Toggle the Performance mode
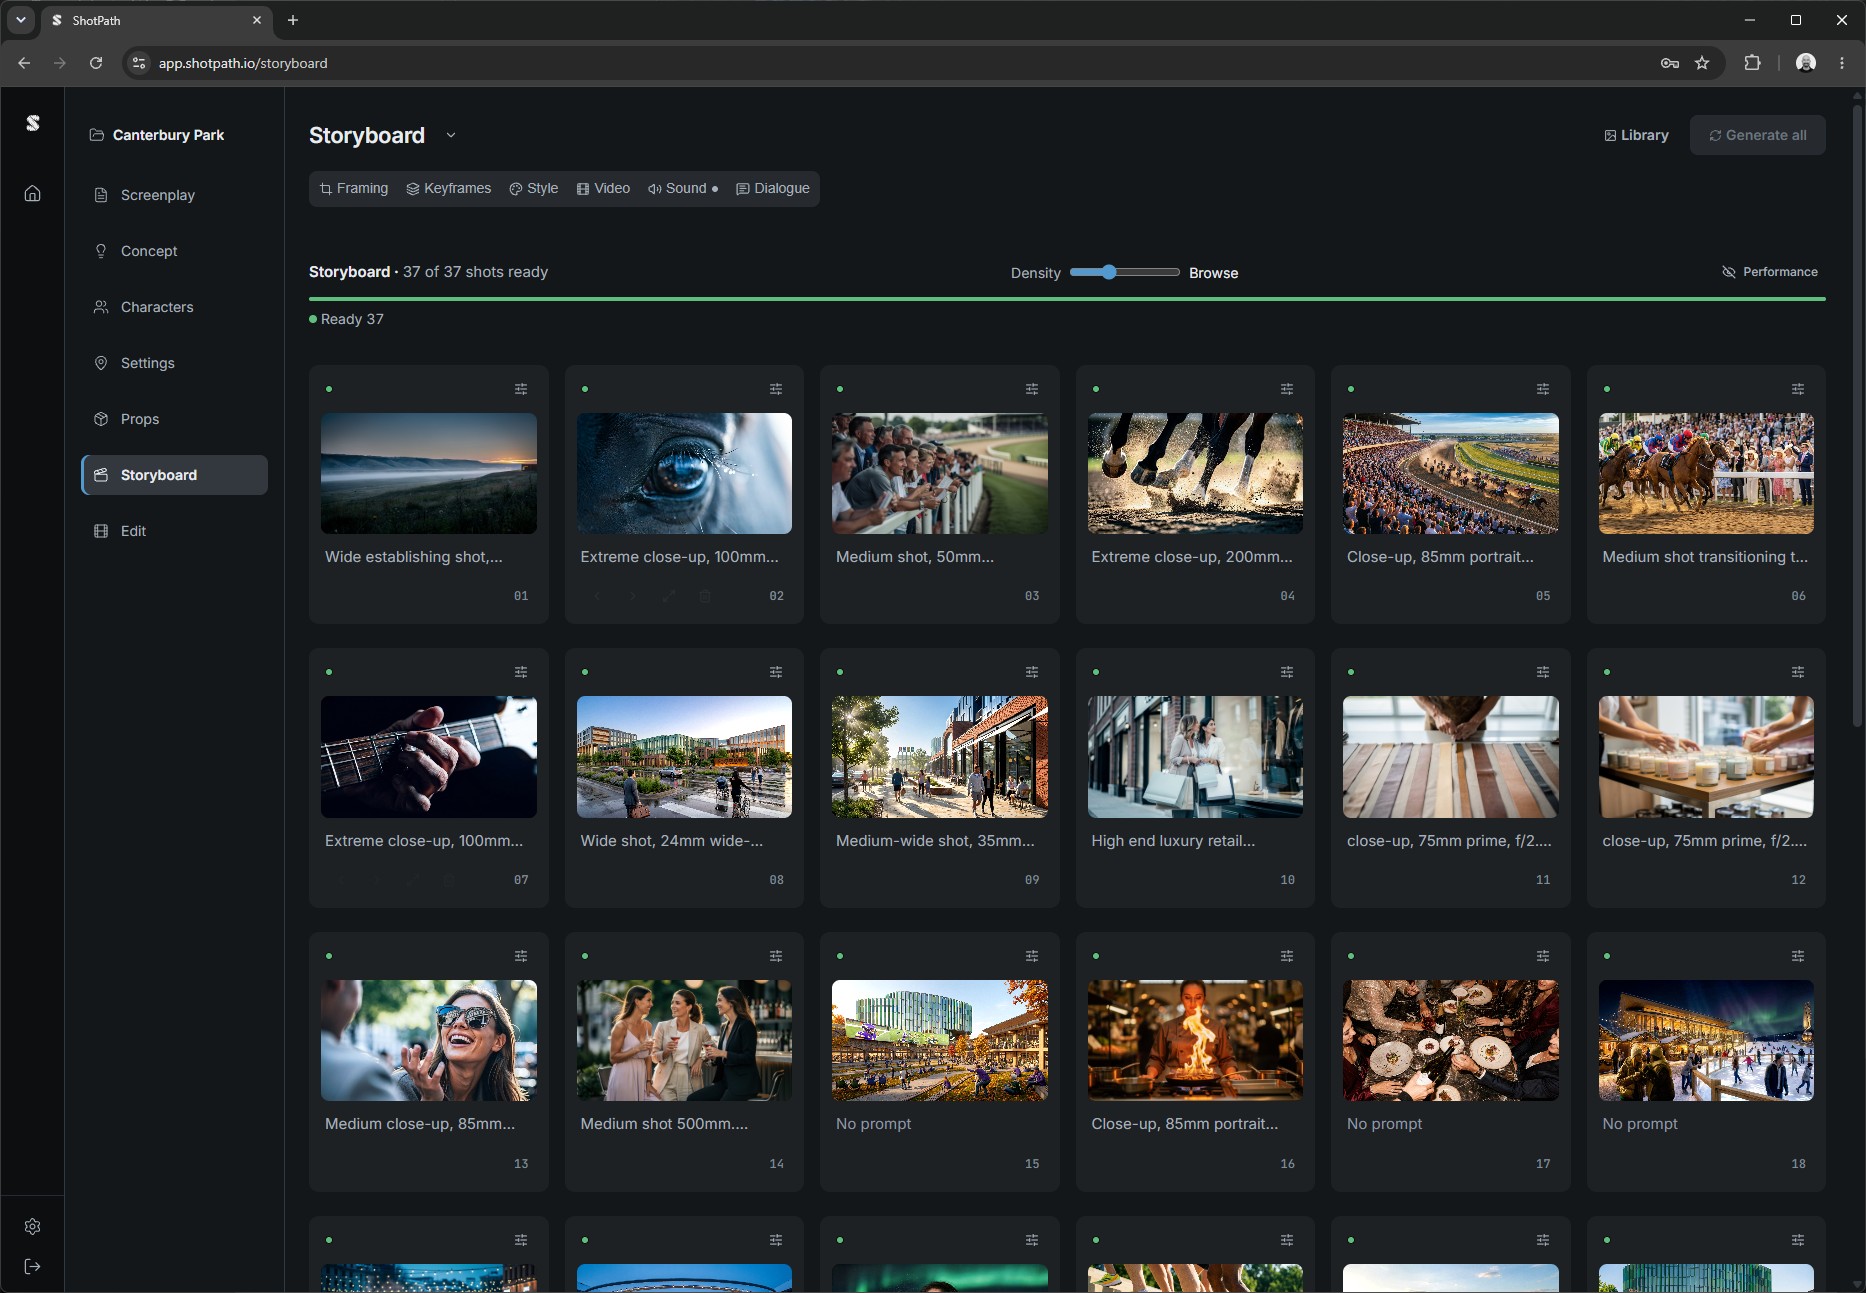 pos(1770,272)
